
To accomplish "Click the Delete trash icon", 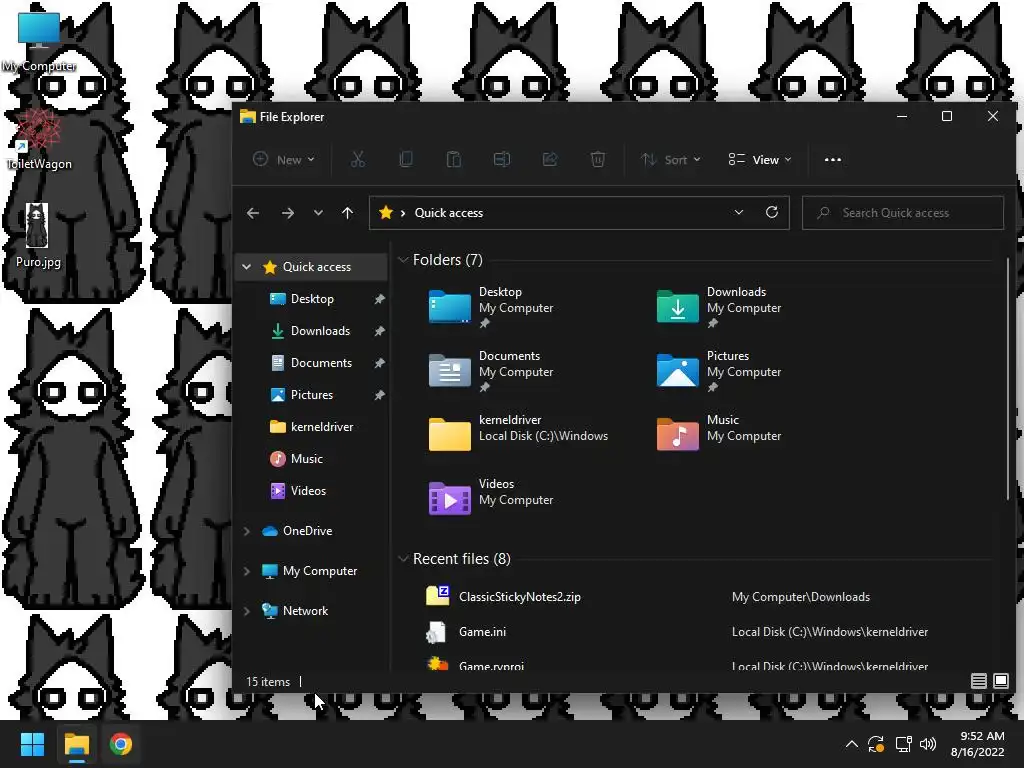I will point(598,159).
